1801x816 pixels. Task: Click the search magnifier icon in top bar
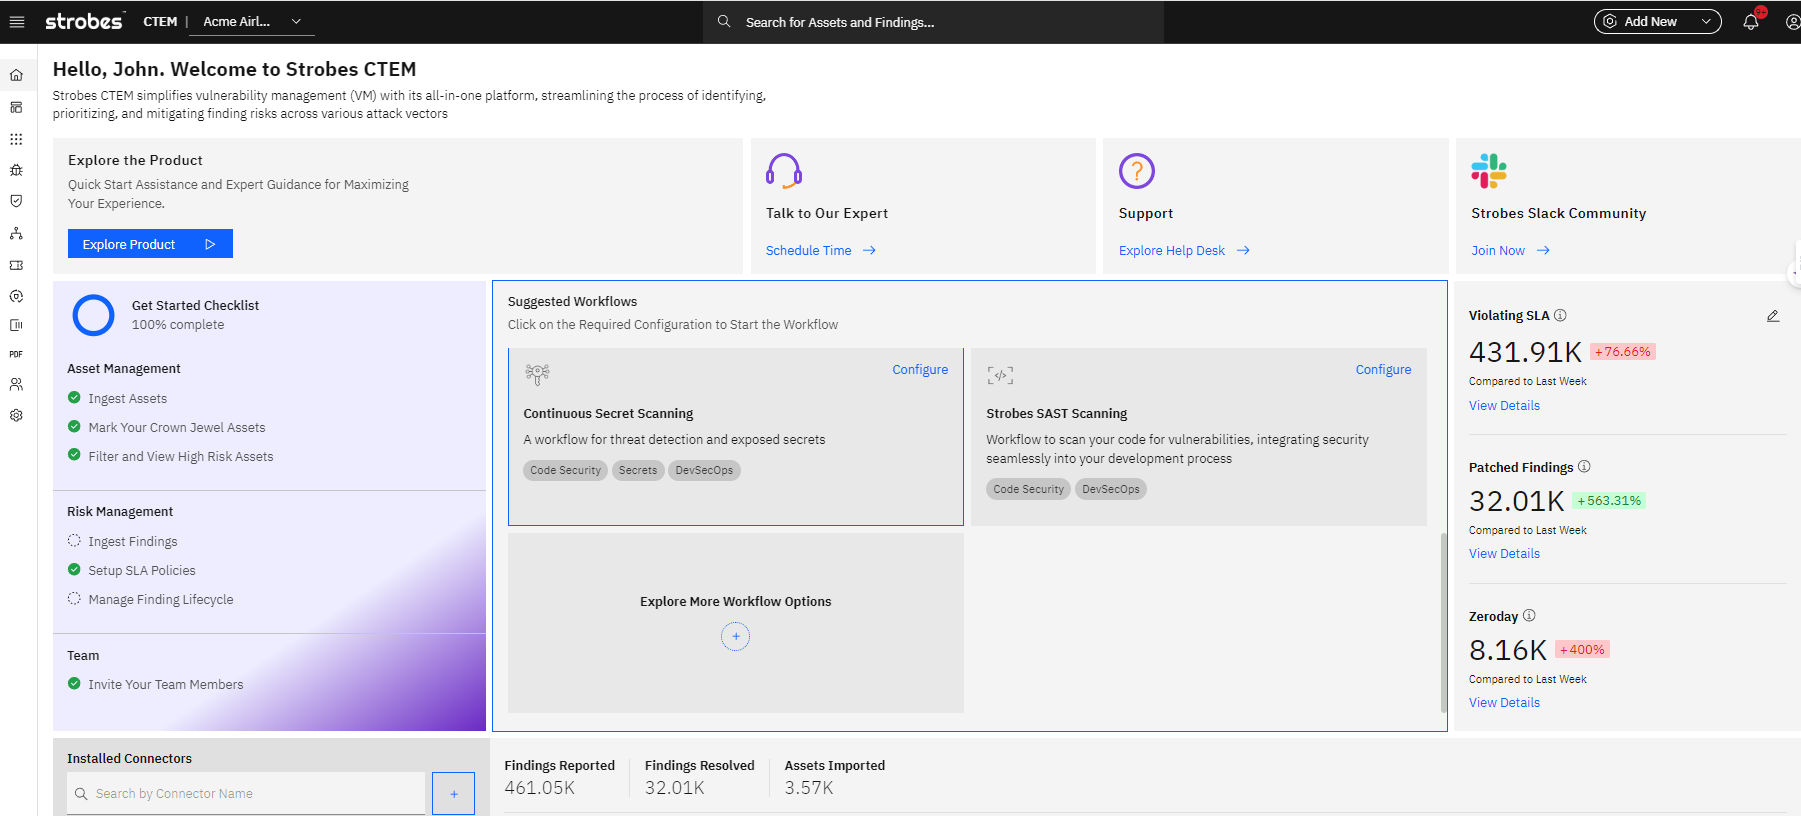(724, 21)
